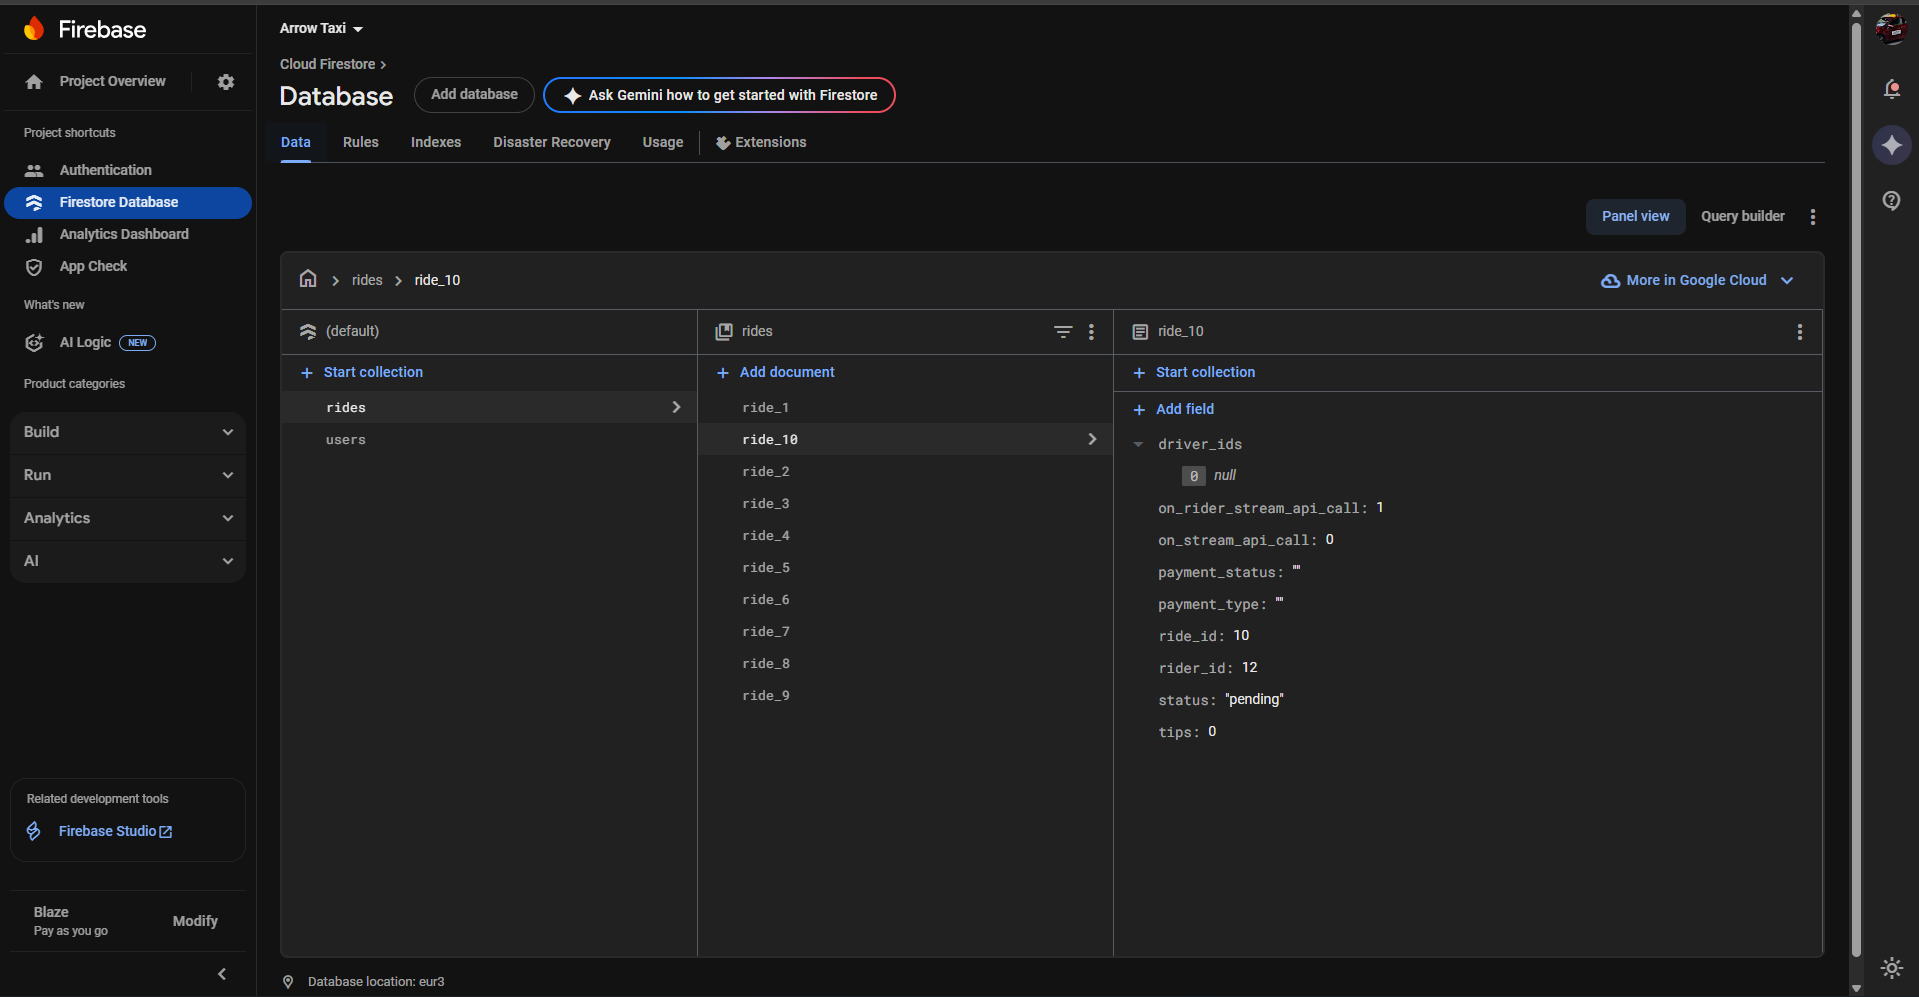Click the chevron beside ride_10 document
The image size is (1919, 997).
click(1092, 440)
